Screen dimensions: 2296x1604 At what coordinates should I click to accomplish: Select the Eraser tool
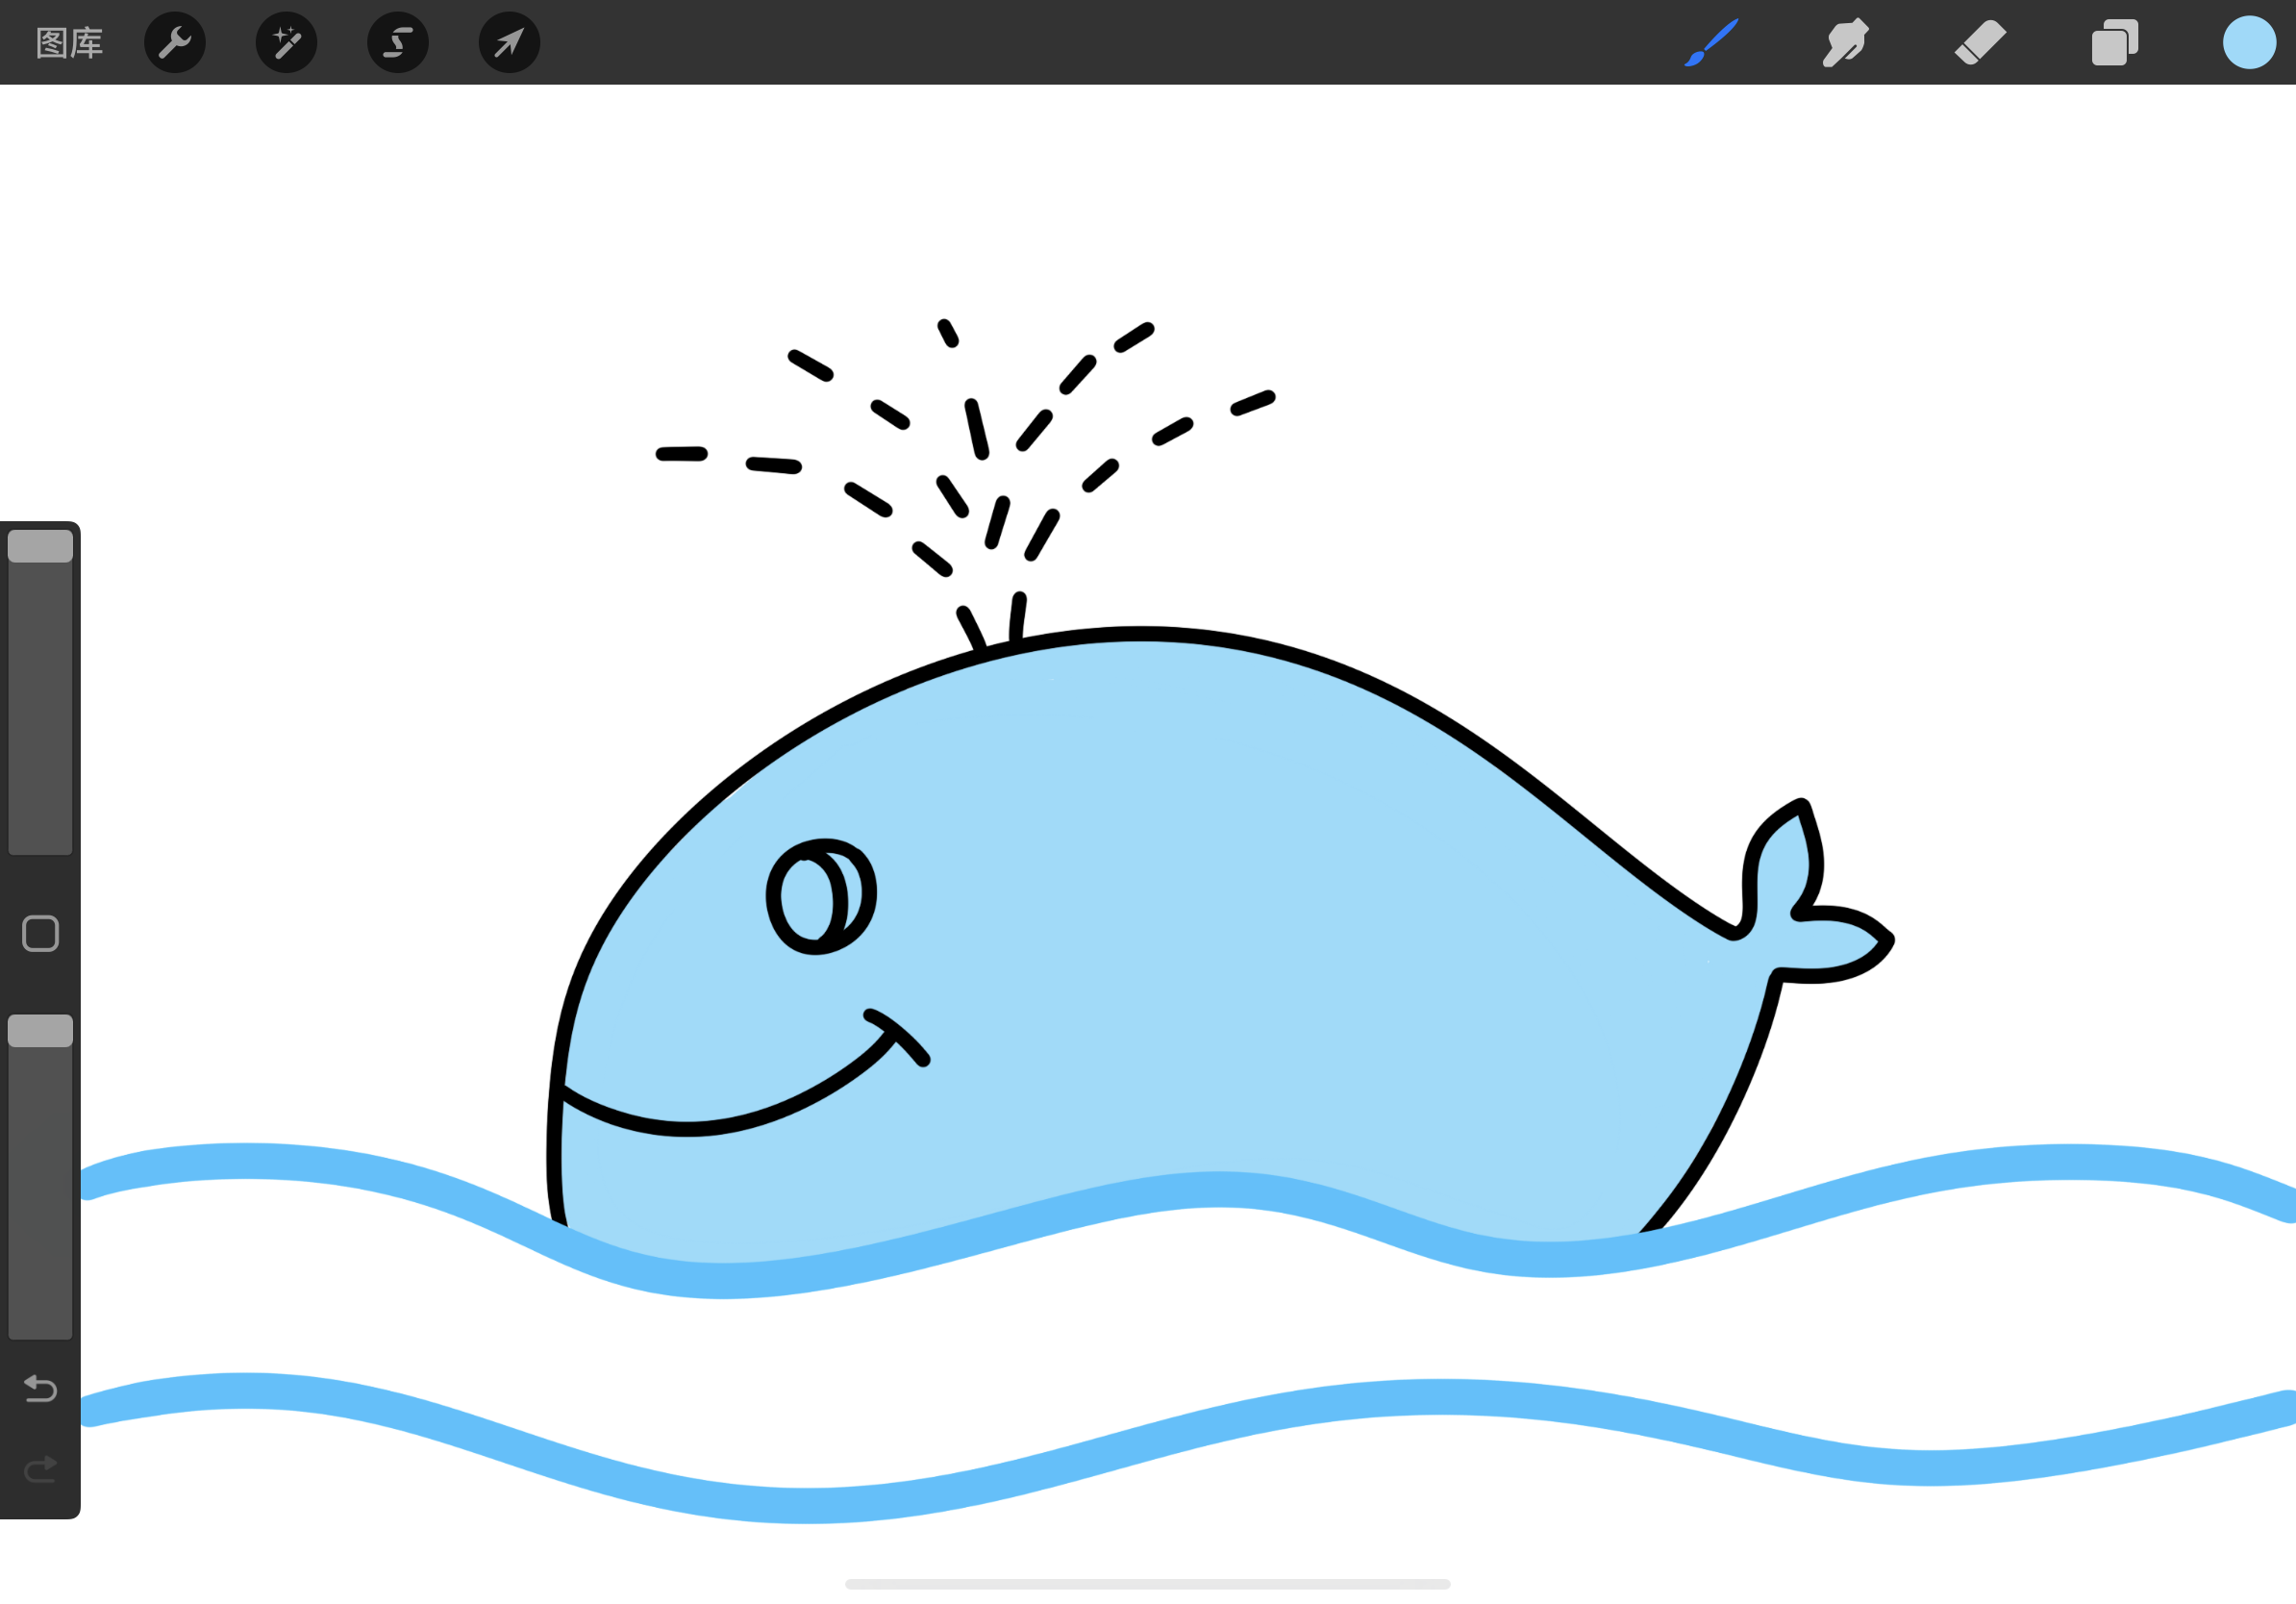pos(1980,43)
